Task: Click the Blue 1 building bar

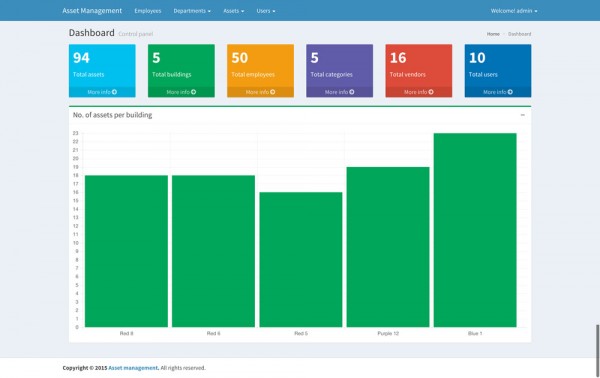Action: click(475, 230)
